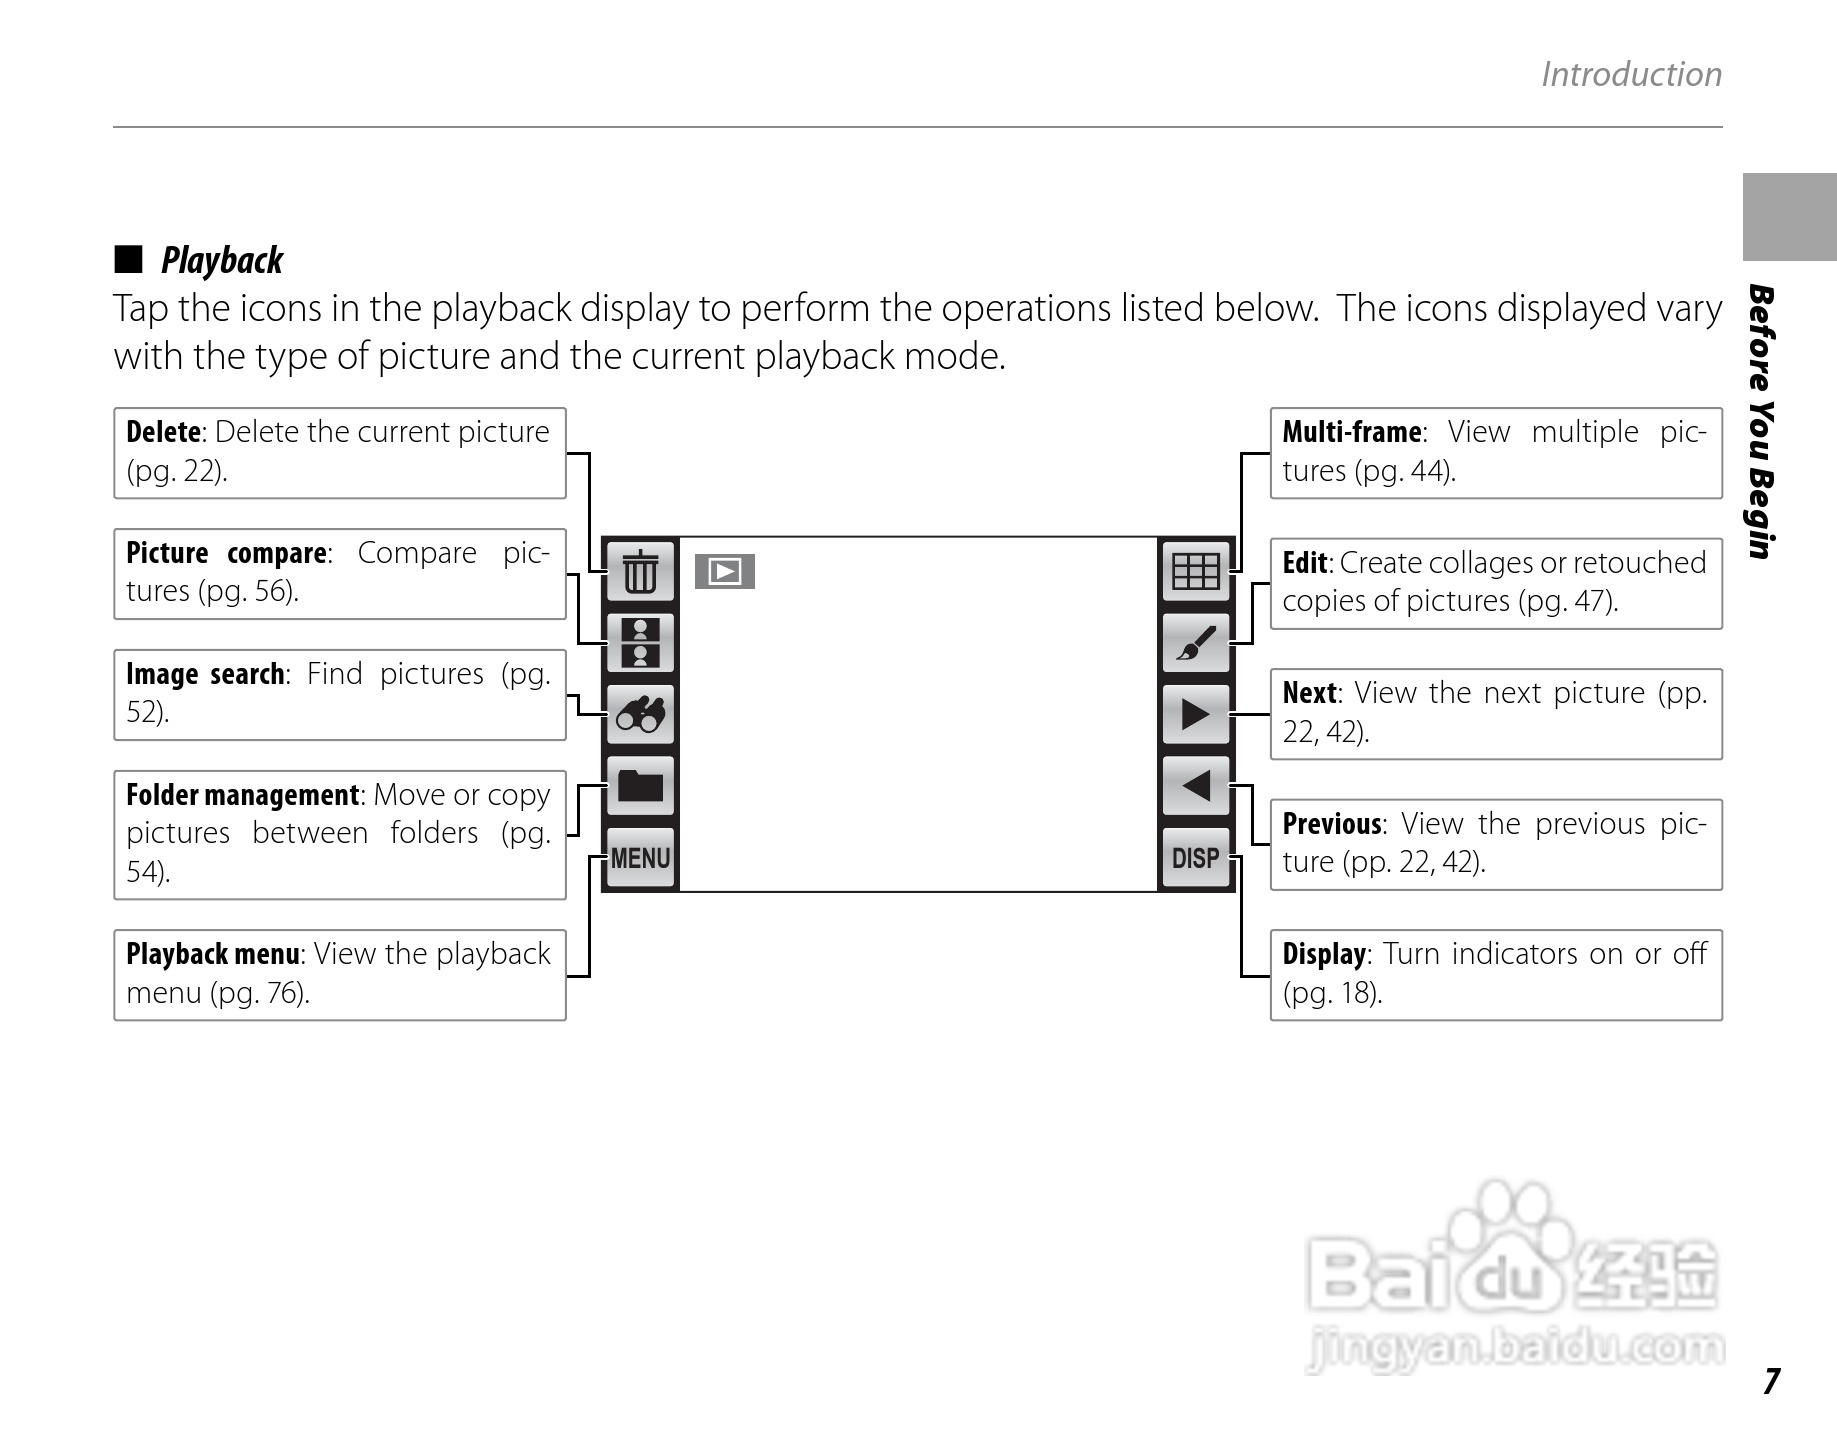The image size is (1837, 1451).
Task: Tap the Multi-frame grid icon
Action: (1195, 571)
